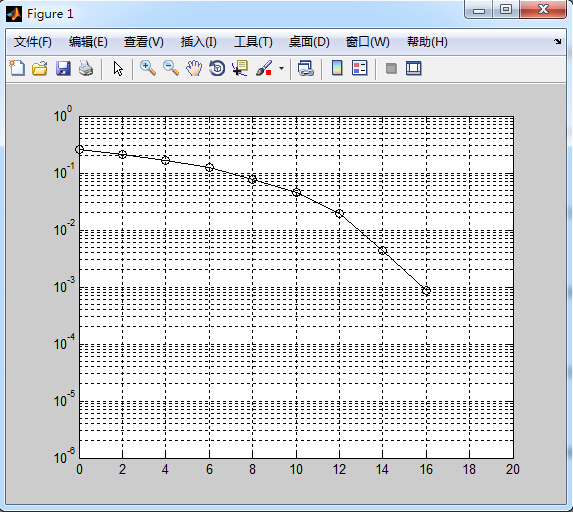Click the Link Plot icon

click(x=306, y=68)
